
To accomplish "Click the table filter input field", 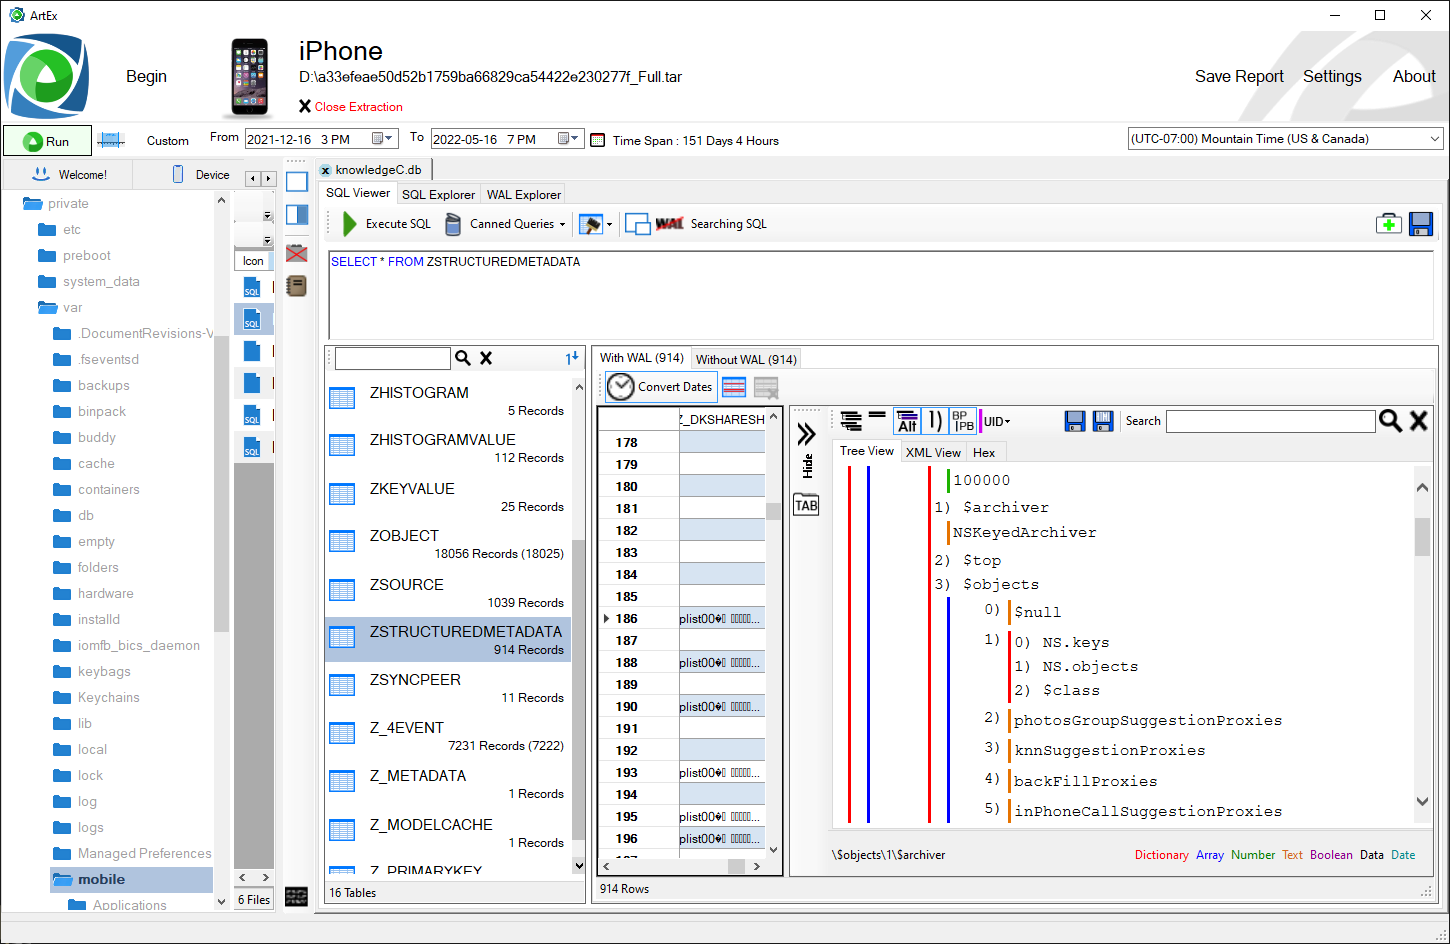I will pyautogui.click(x=393, y=358).
